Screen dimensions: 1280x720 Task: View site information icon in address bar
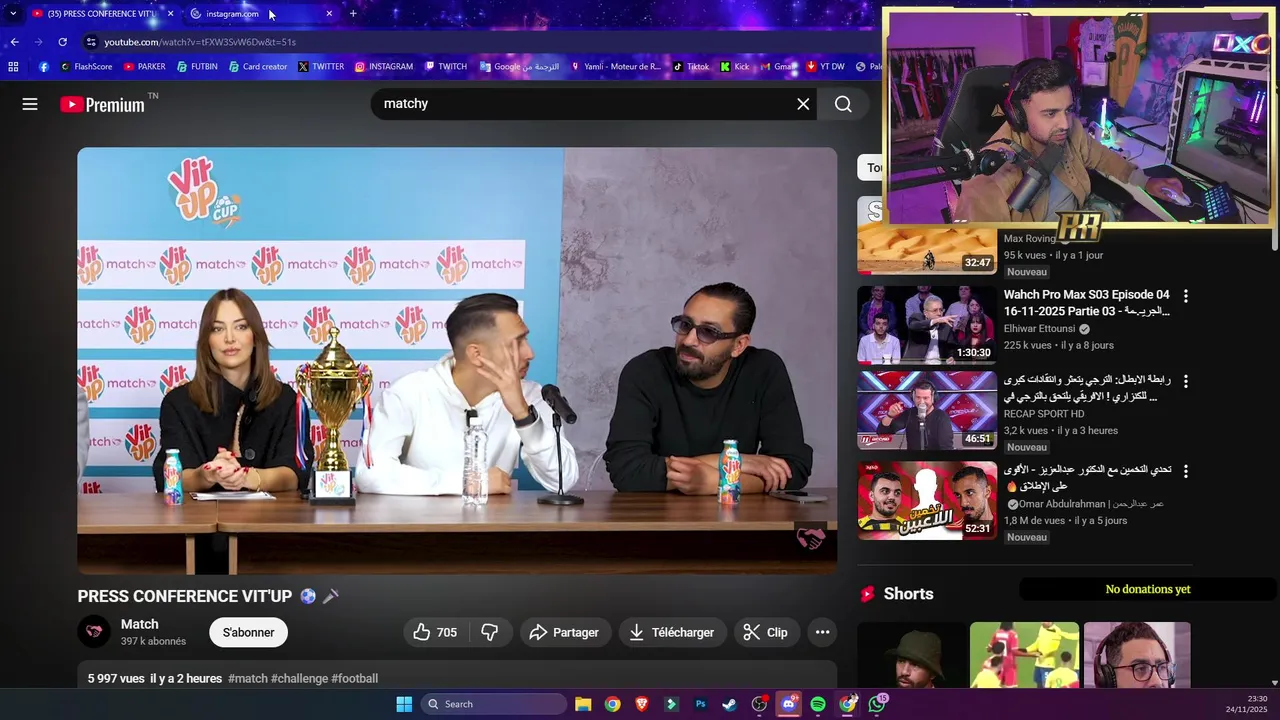click(x=91, y=42)
